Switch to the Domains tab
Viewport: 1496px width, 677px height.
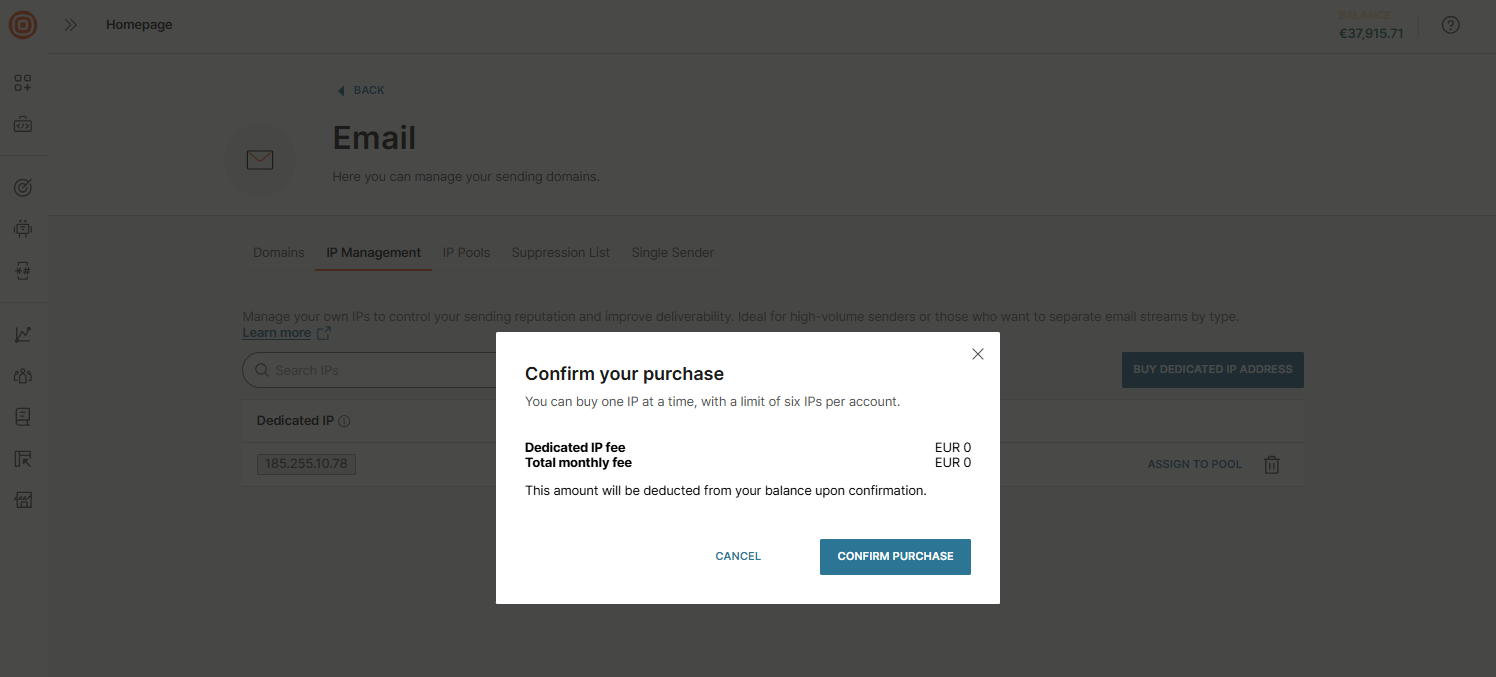pyautogui.click(x=278, y=252)
